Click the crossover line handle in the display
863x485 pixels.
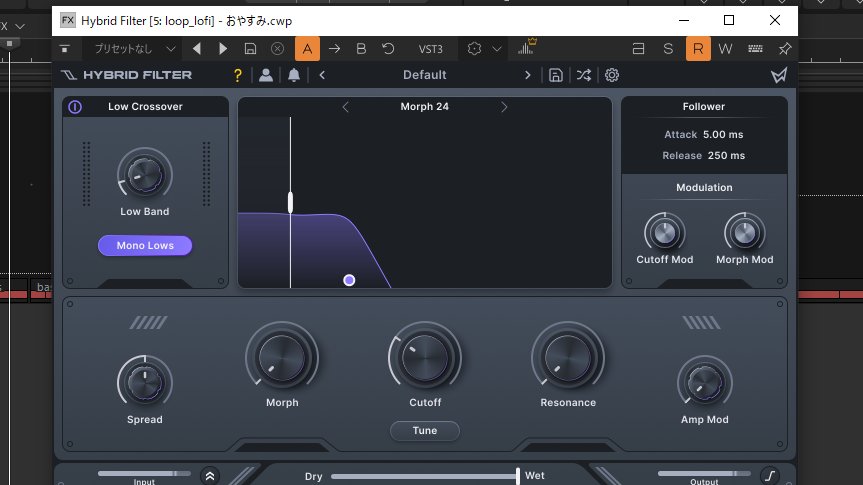pos(291,202)
